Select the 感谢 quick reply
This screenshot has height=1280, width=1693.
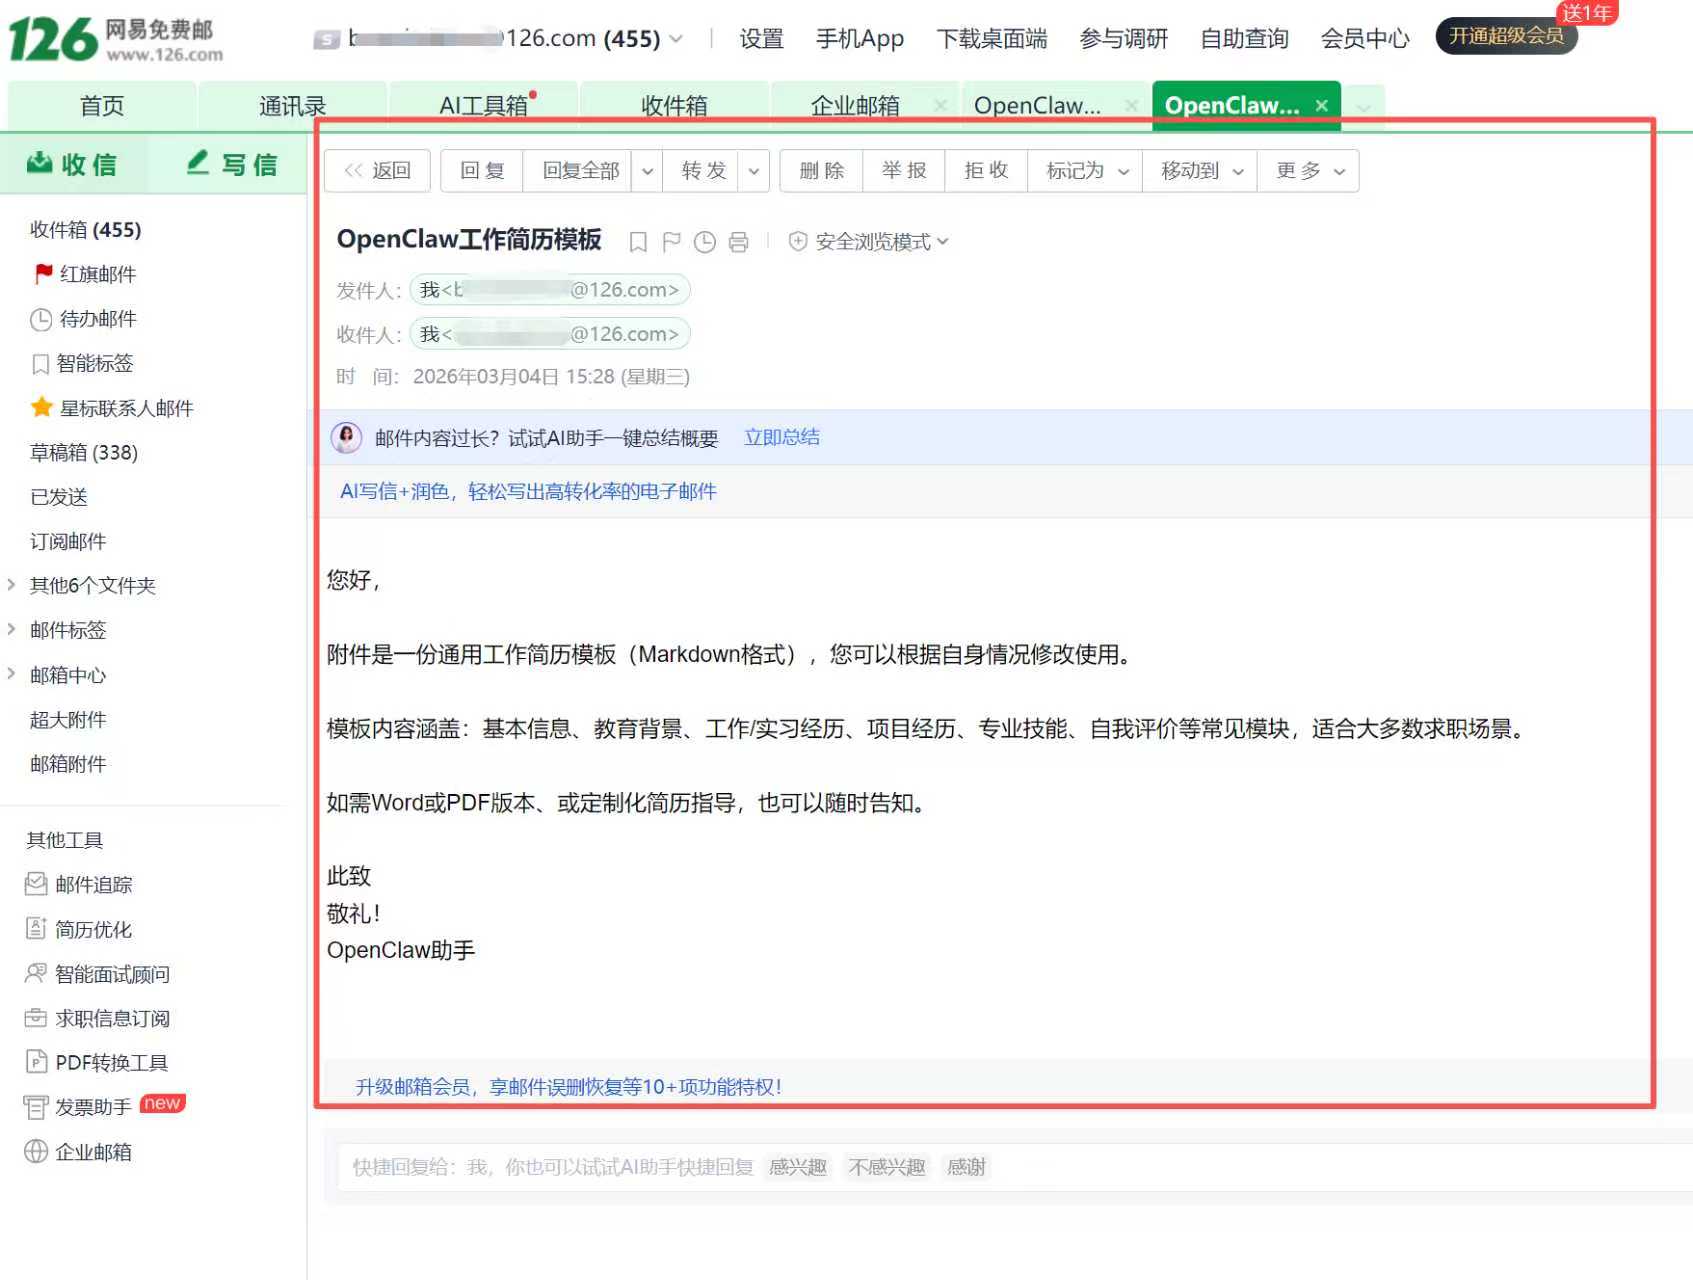click(x=966, y=1167)
